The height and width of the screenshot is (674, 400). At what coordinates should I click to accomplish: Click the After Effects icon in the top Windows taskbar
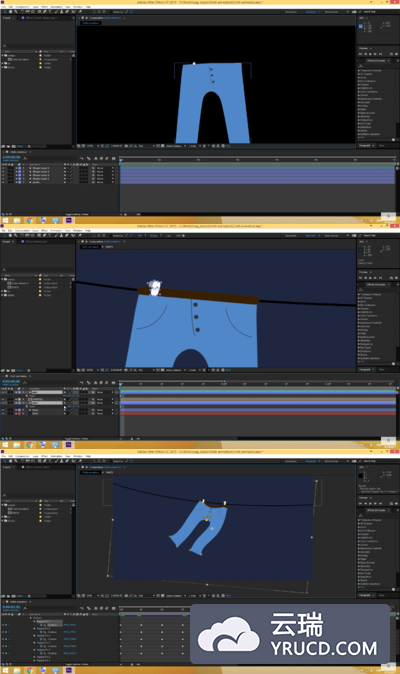[x=69, y=221]
